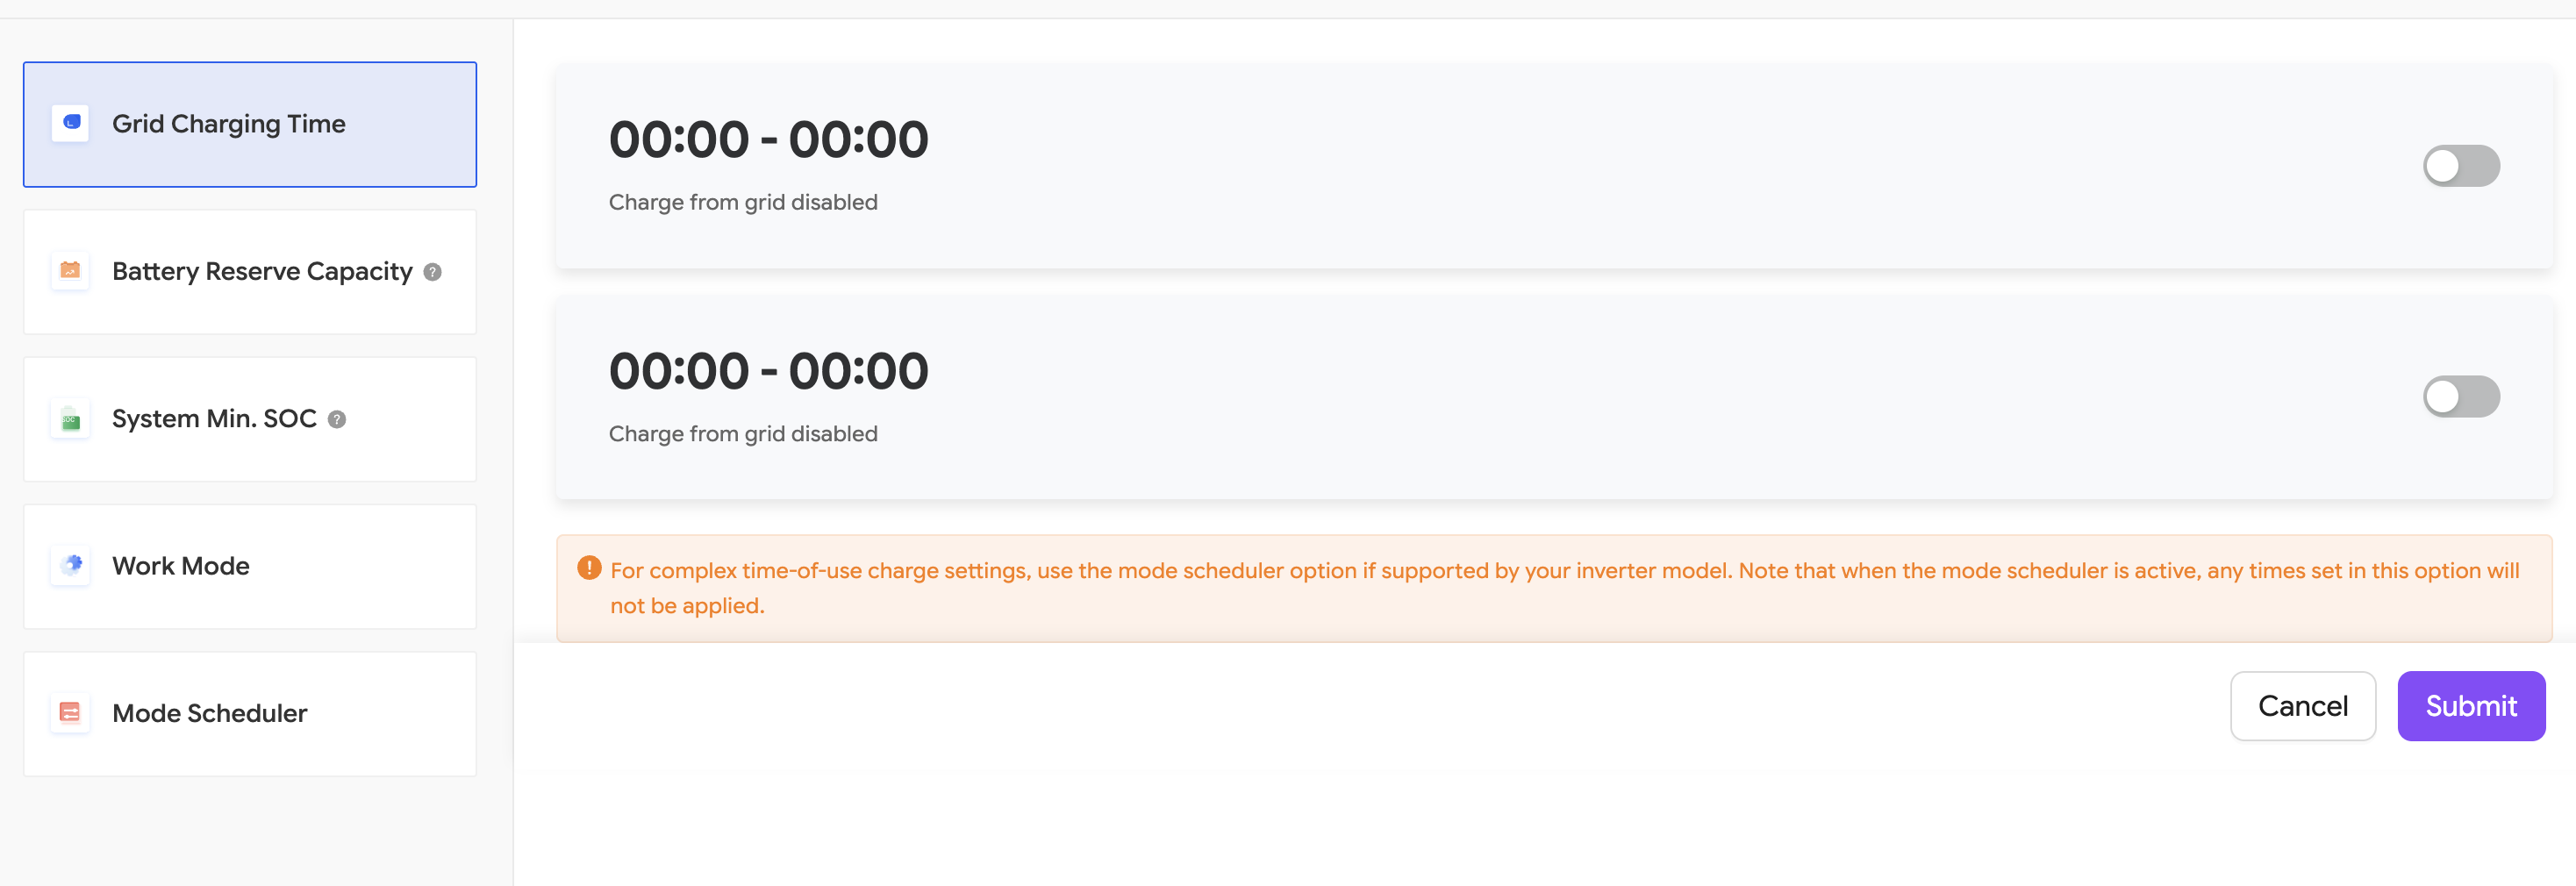Open the Work Mode settings
The width and height of the screenshot is (2576, 886).
[250, 566]
